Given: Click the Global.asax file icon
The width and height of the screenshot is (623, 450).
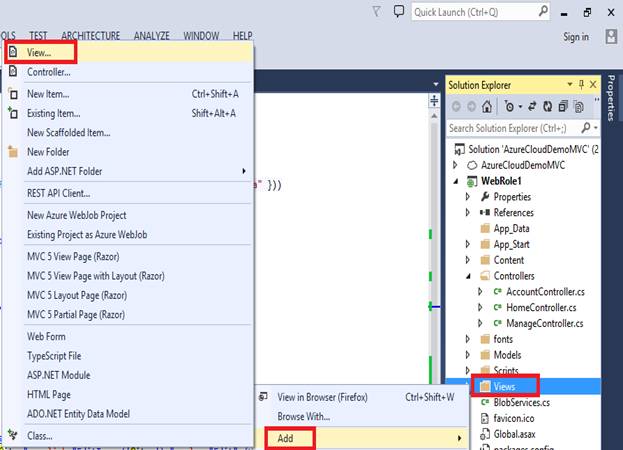Looking at the screenshot, I should point(484,434).
